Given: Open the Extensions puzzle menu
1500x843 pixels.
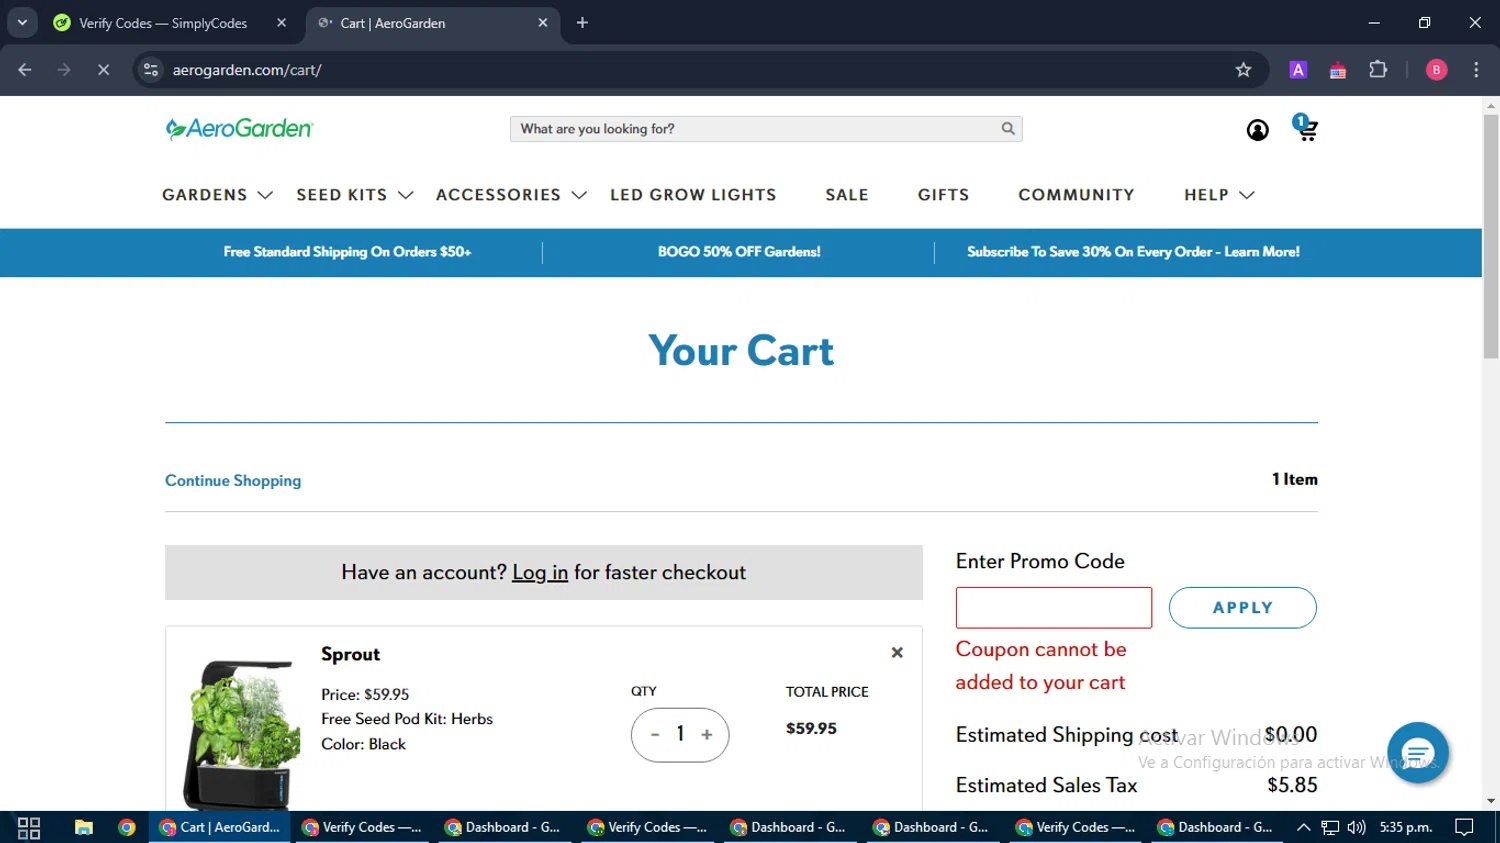Looking at the screenshot, I should [1378, 70].
